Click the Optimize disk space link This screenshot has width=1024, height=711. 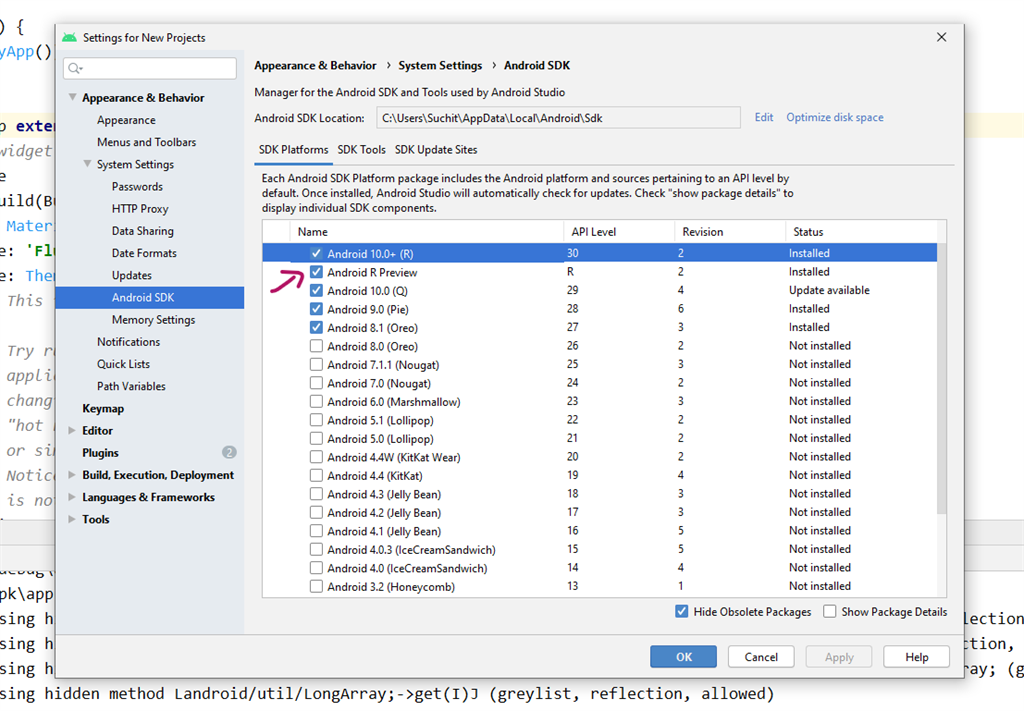tap(835, 118)
